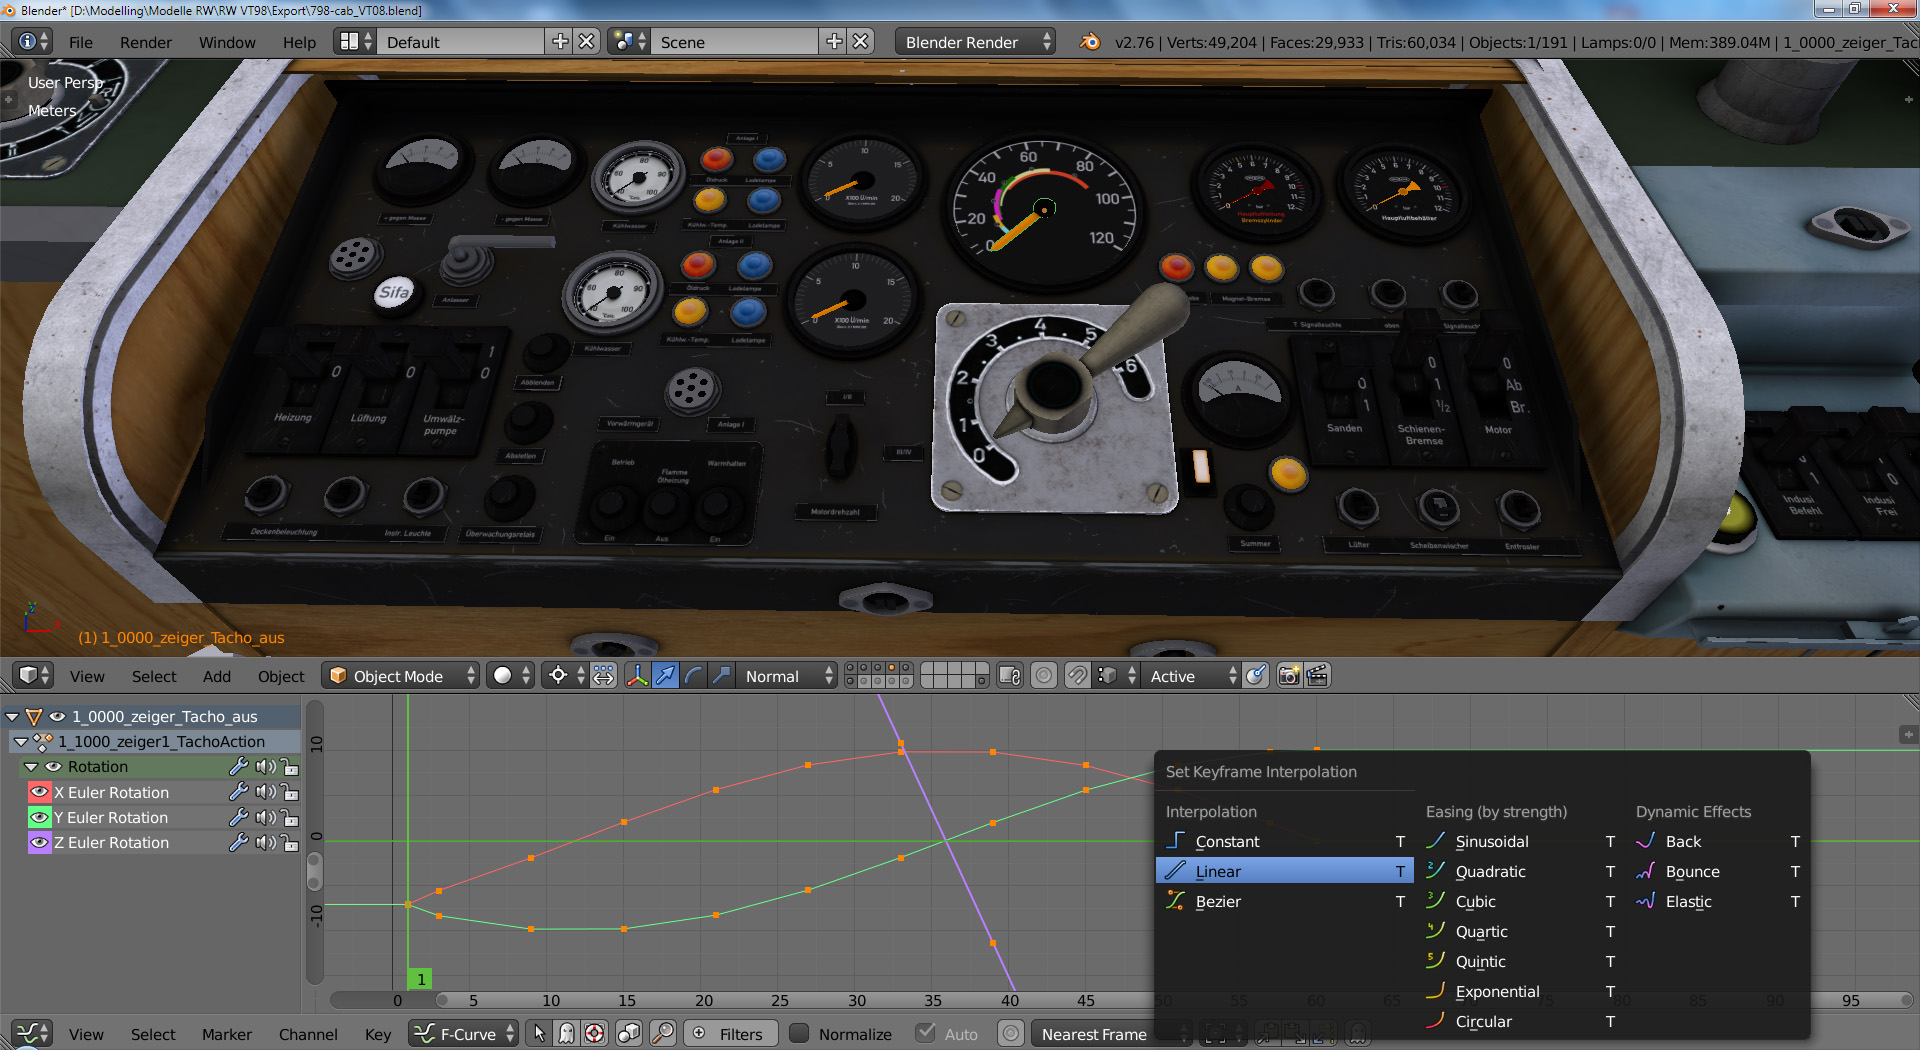The width and height of the screenshot is (1920, 1050).
Task: Click the vertical scrollbar beside the channel list
Action: click(x=314, y=870)
